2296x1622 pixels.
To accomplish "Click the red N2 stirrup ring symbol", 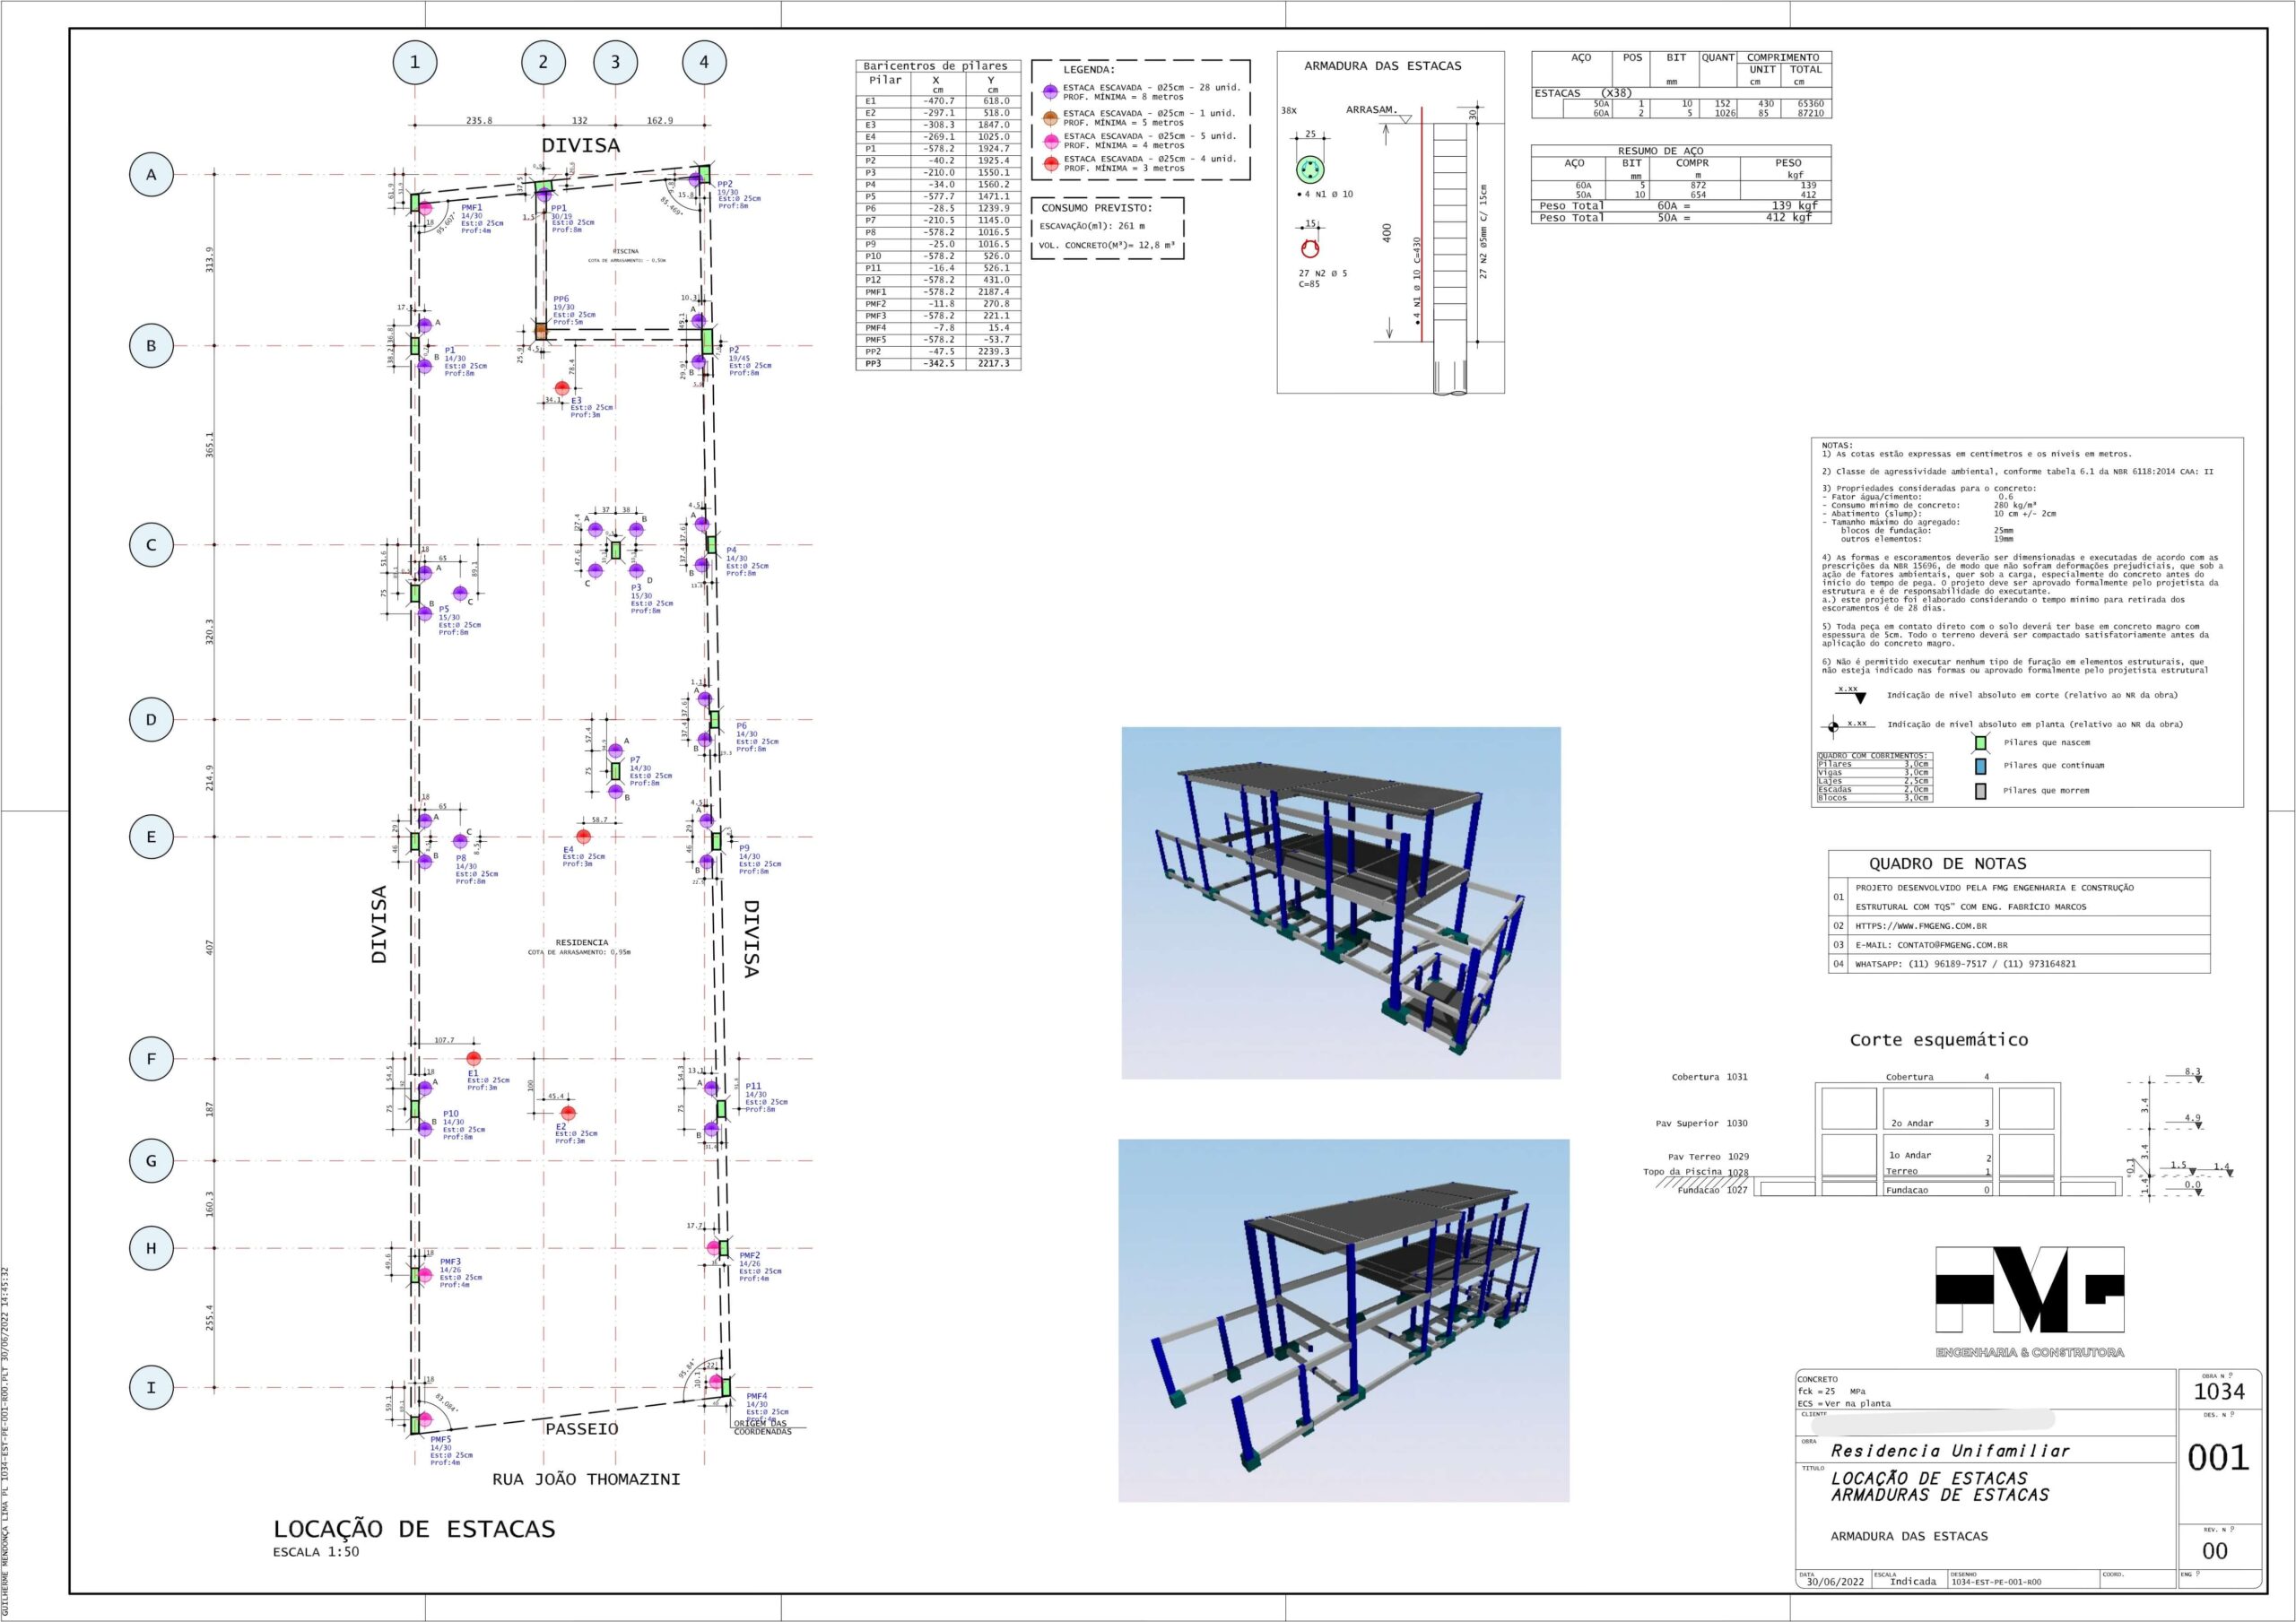I will [1311, 249].
